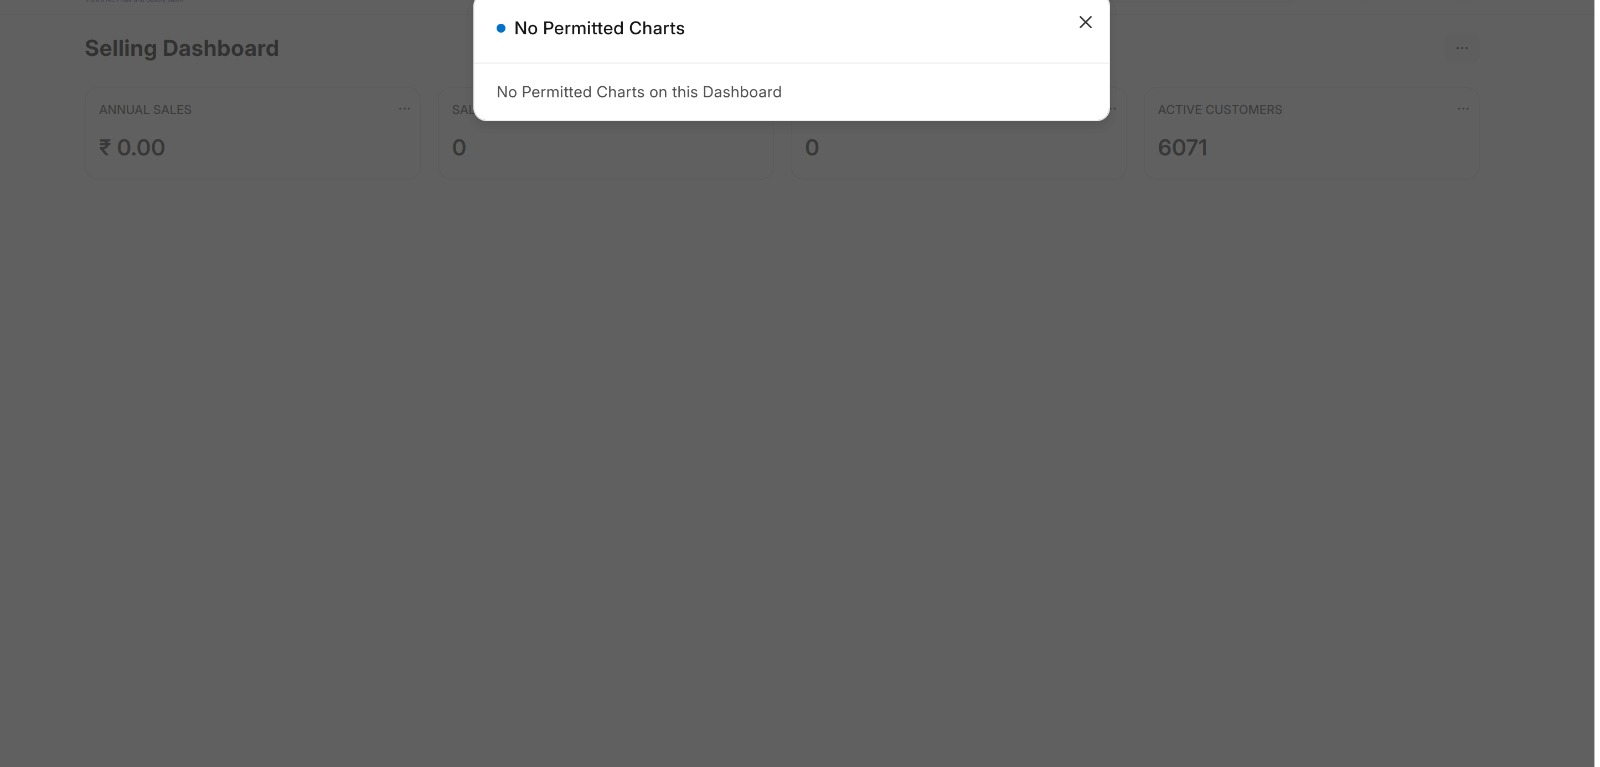Open the Annual Sales card ellipsis menu
The image size is (1600, 767).
coord(404,109)
